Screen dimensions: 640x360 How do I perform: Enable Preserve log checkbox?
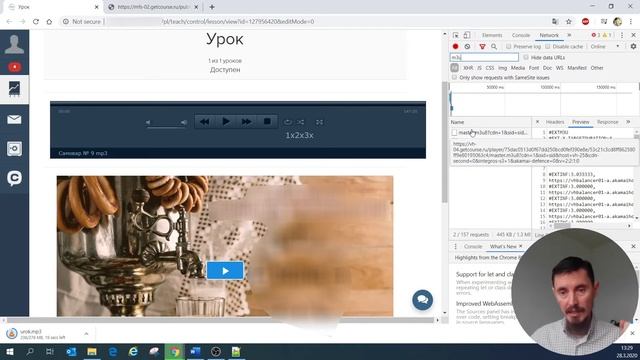point(509,47)
